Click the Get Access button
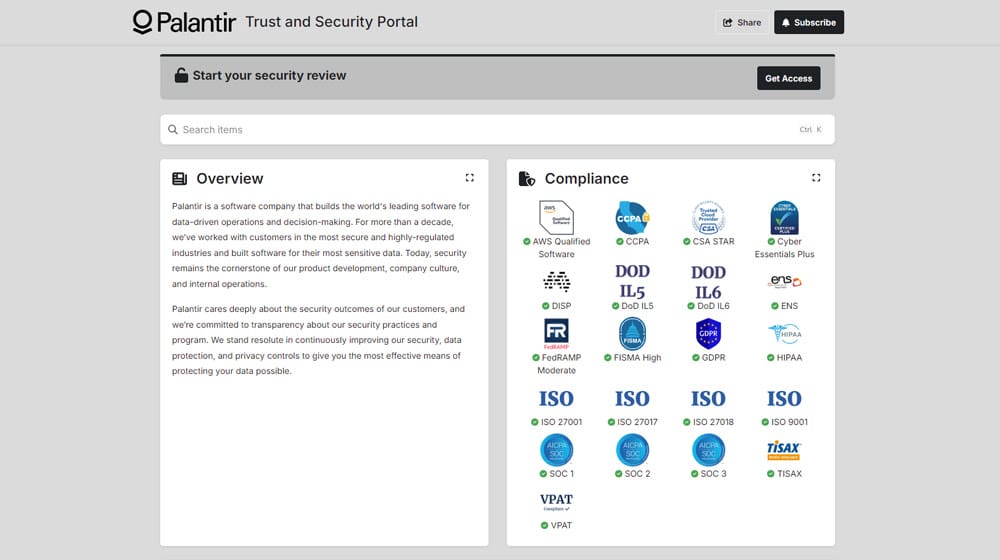This screenshot has height=560, width=1000. 788,78
